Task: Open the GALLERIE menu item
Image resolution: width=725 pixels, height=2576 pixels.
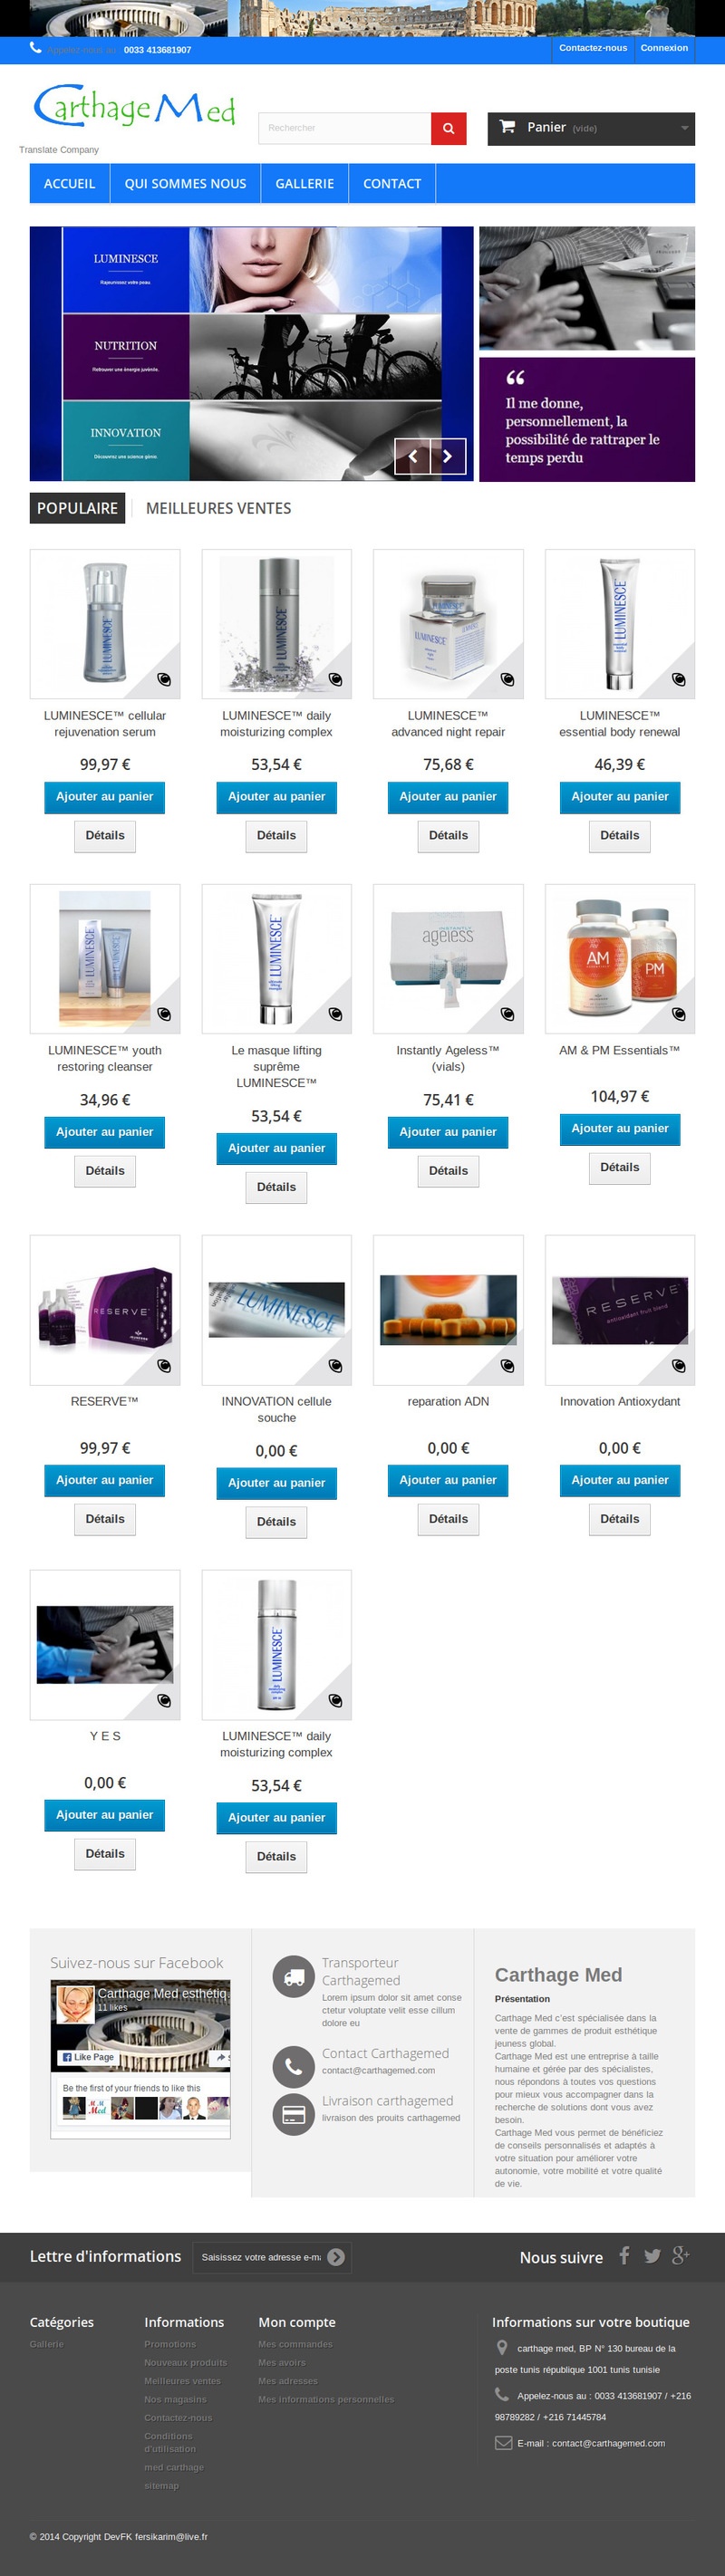Action: pyautogui.click(x=305, y=184)
